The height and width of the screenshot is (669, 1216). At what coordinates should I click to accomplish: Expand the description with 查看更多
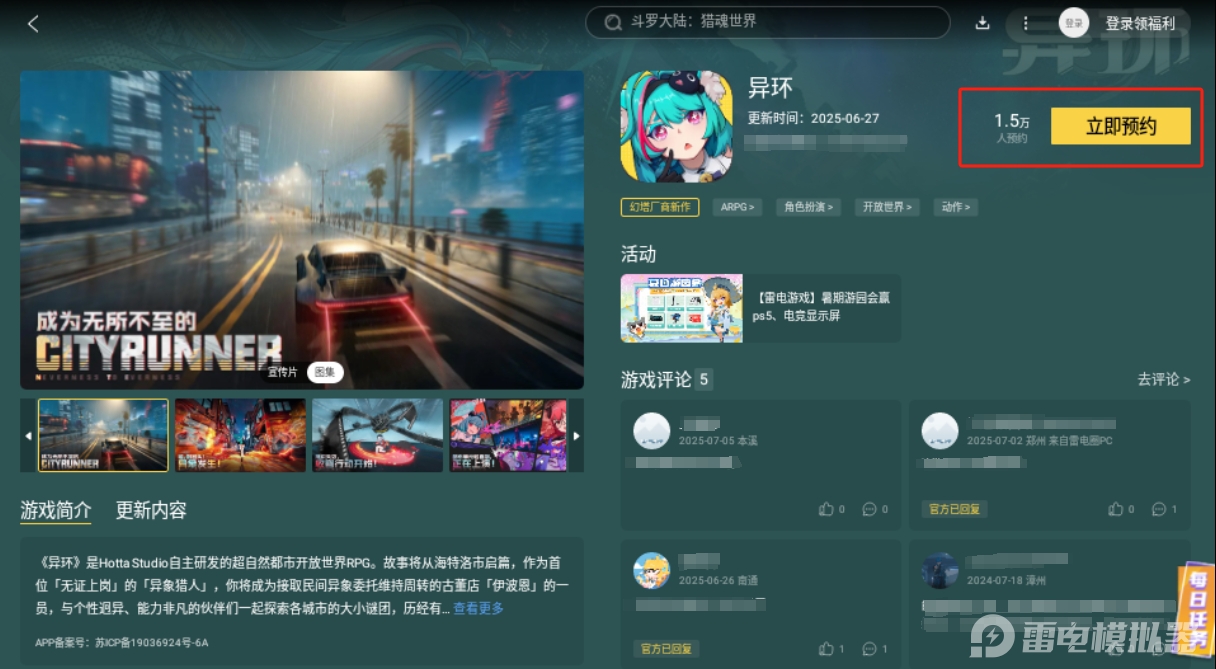pos(478,608)
